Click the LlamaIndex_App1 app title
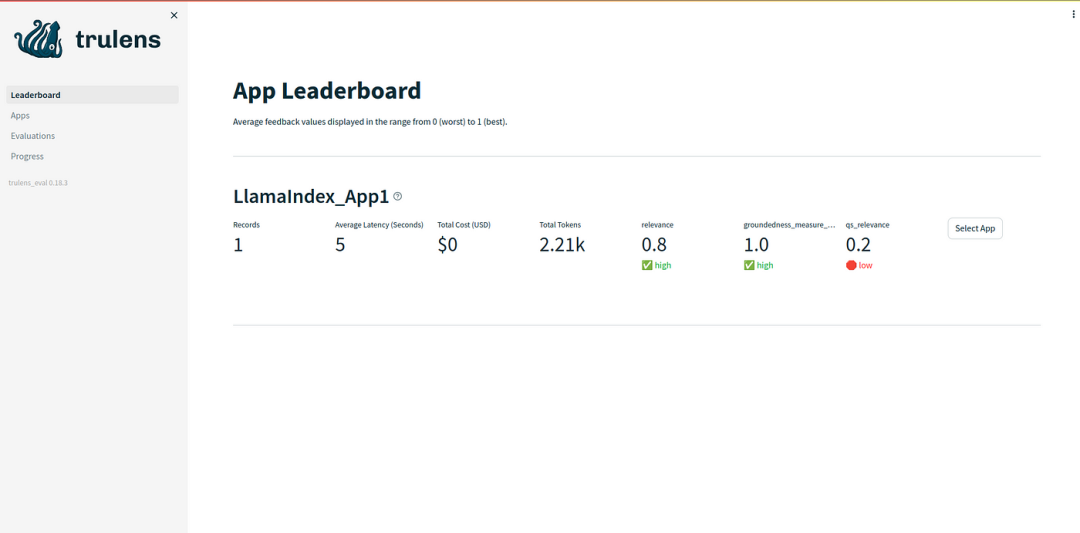This screenshot has width=1080, height=533. coord(311,196)
